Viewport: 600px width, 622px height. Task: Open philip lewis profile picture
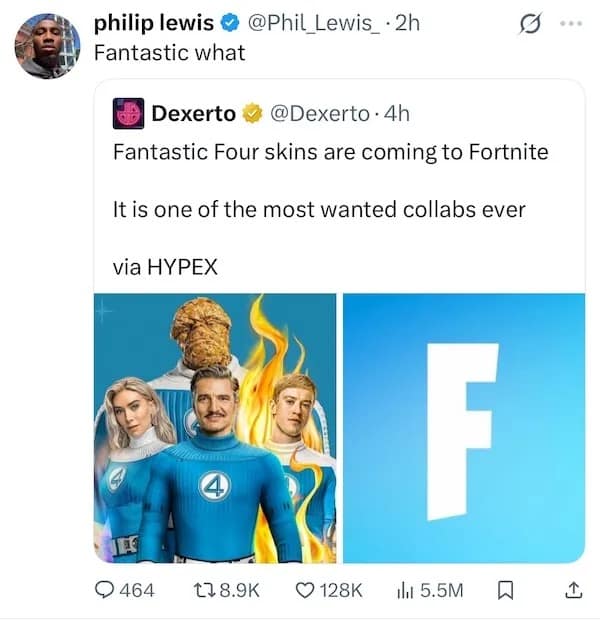click(47, 46)
